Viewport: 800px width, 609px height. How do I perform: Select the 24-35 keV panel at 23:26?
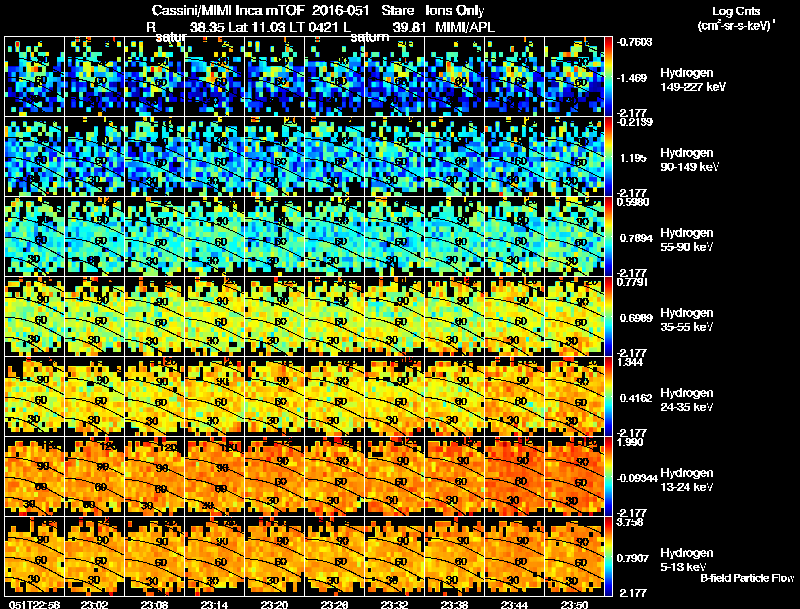334,397
